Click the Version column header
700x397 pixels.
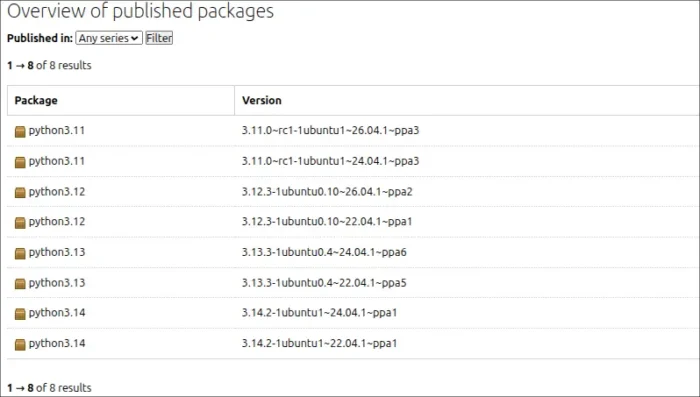tap(262, 100)
